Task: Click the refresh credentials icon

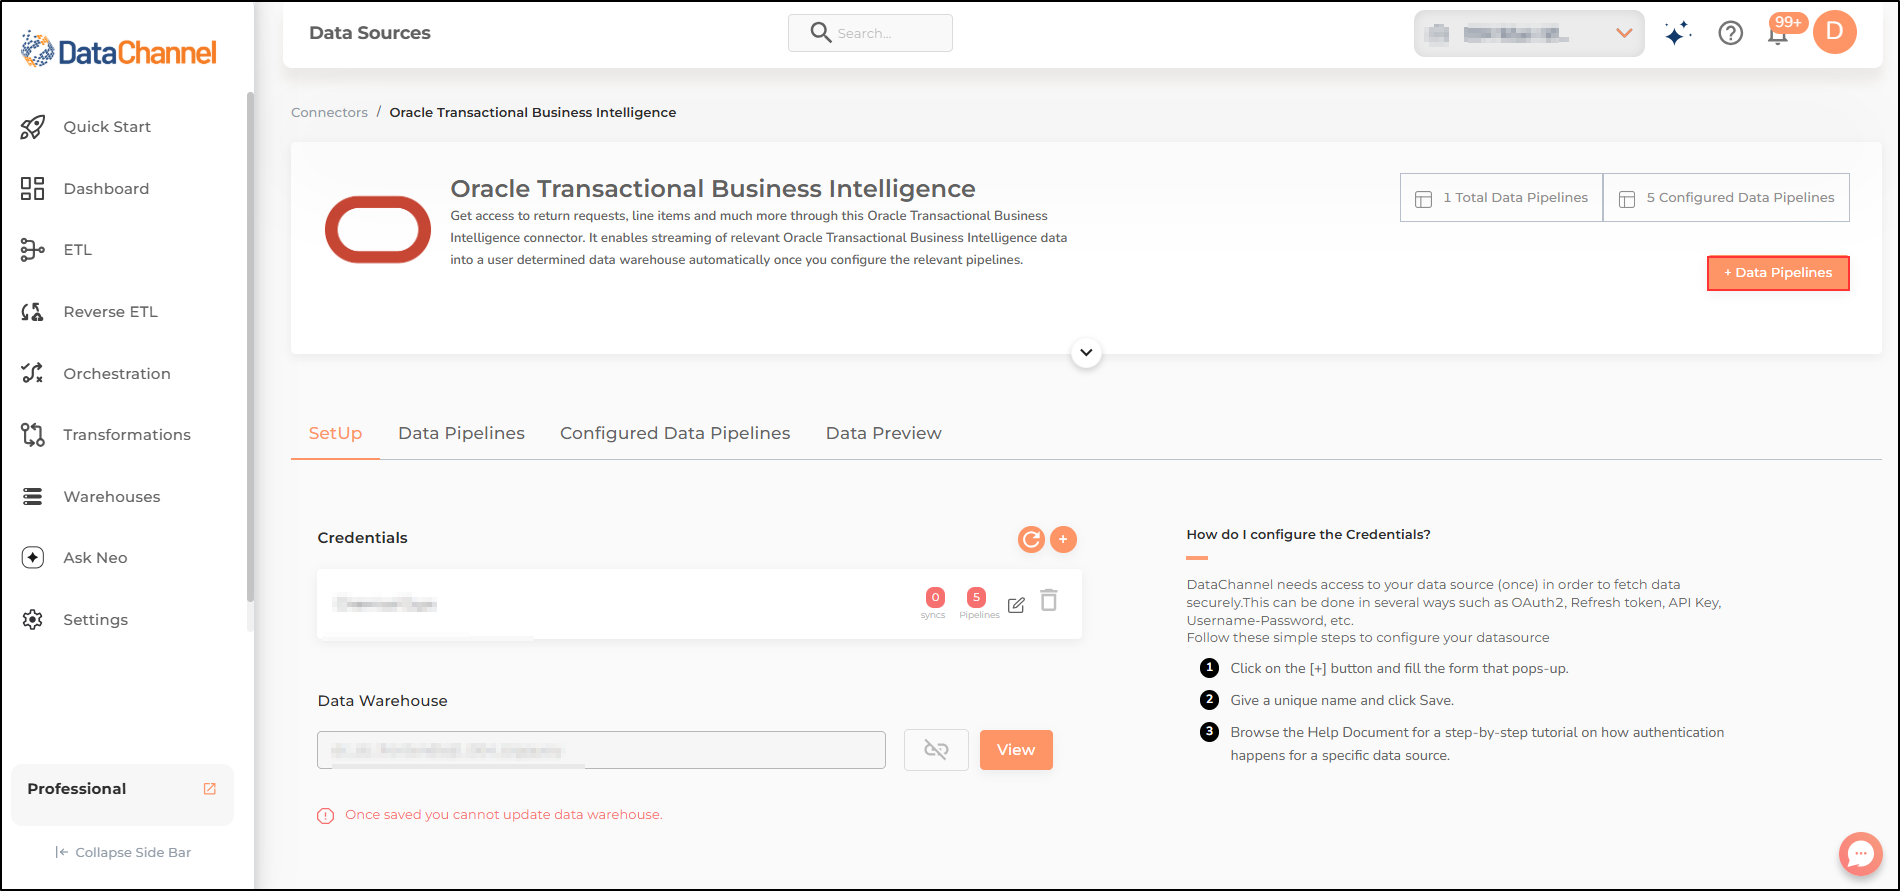Action: click(x=1031, y=540)
